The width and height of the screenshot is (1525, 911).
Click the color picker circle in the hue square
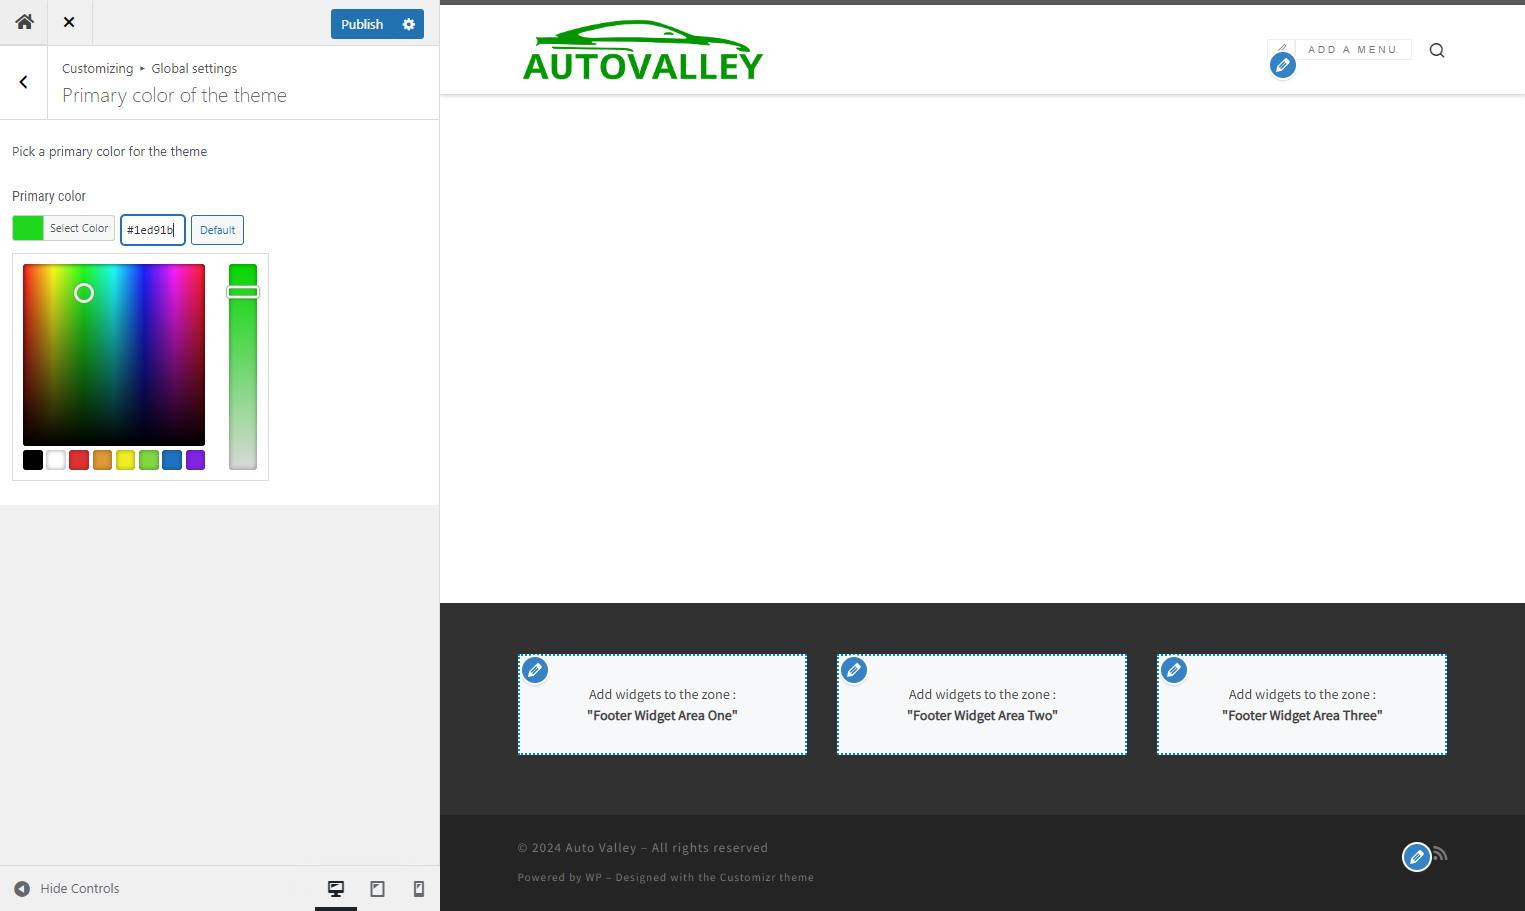click(x=84, y=293)
